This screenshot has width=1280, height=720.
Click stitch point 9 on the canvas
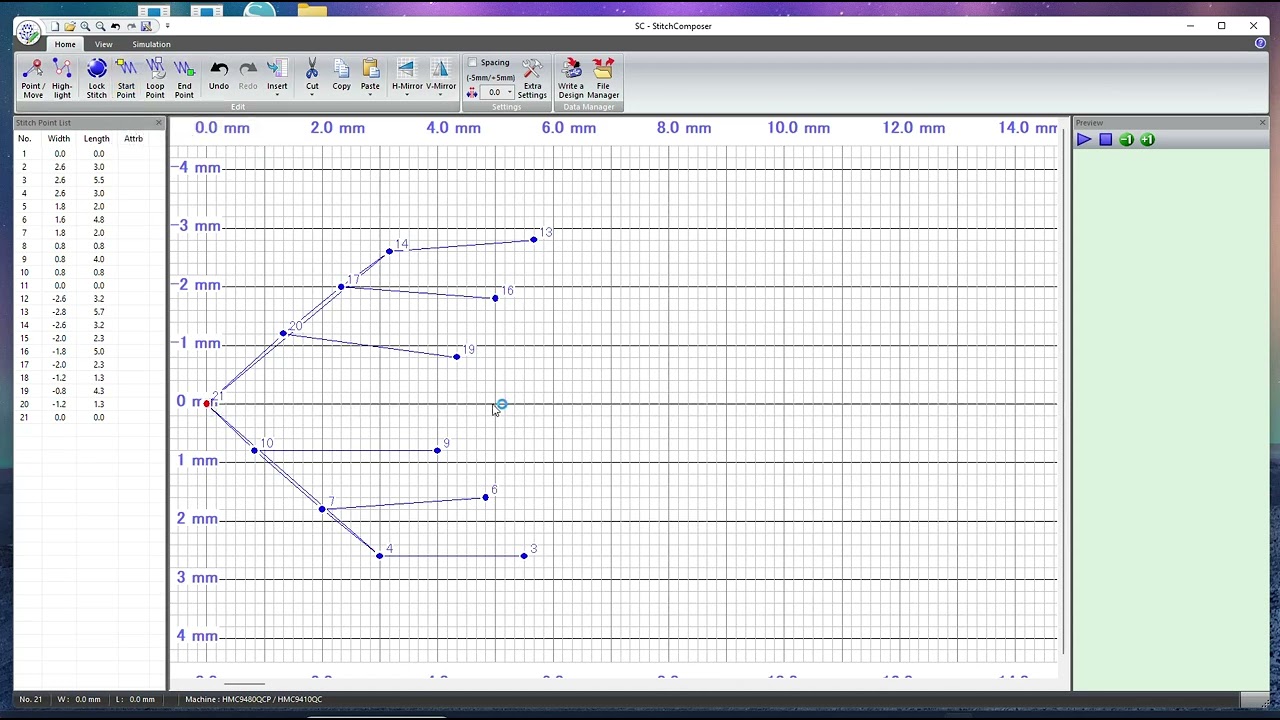437,451
